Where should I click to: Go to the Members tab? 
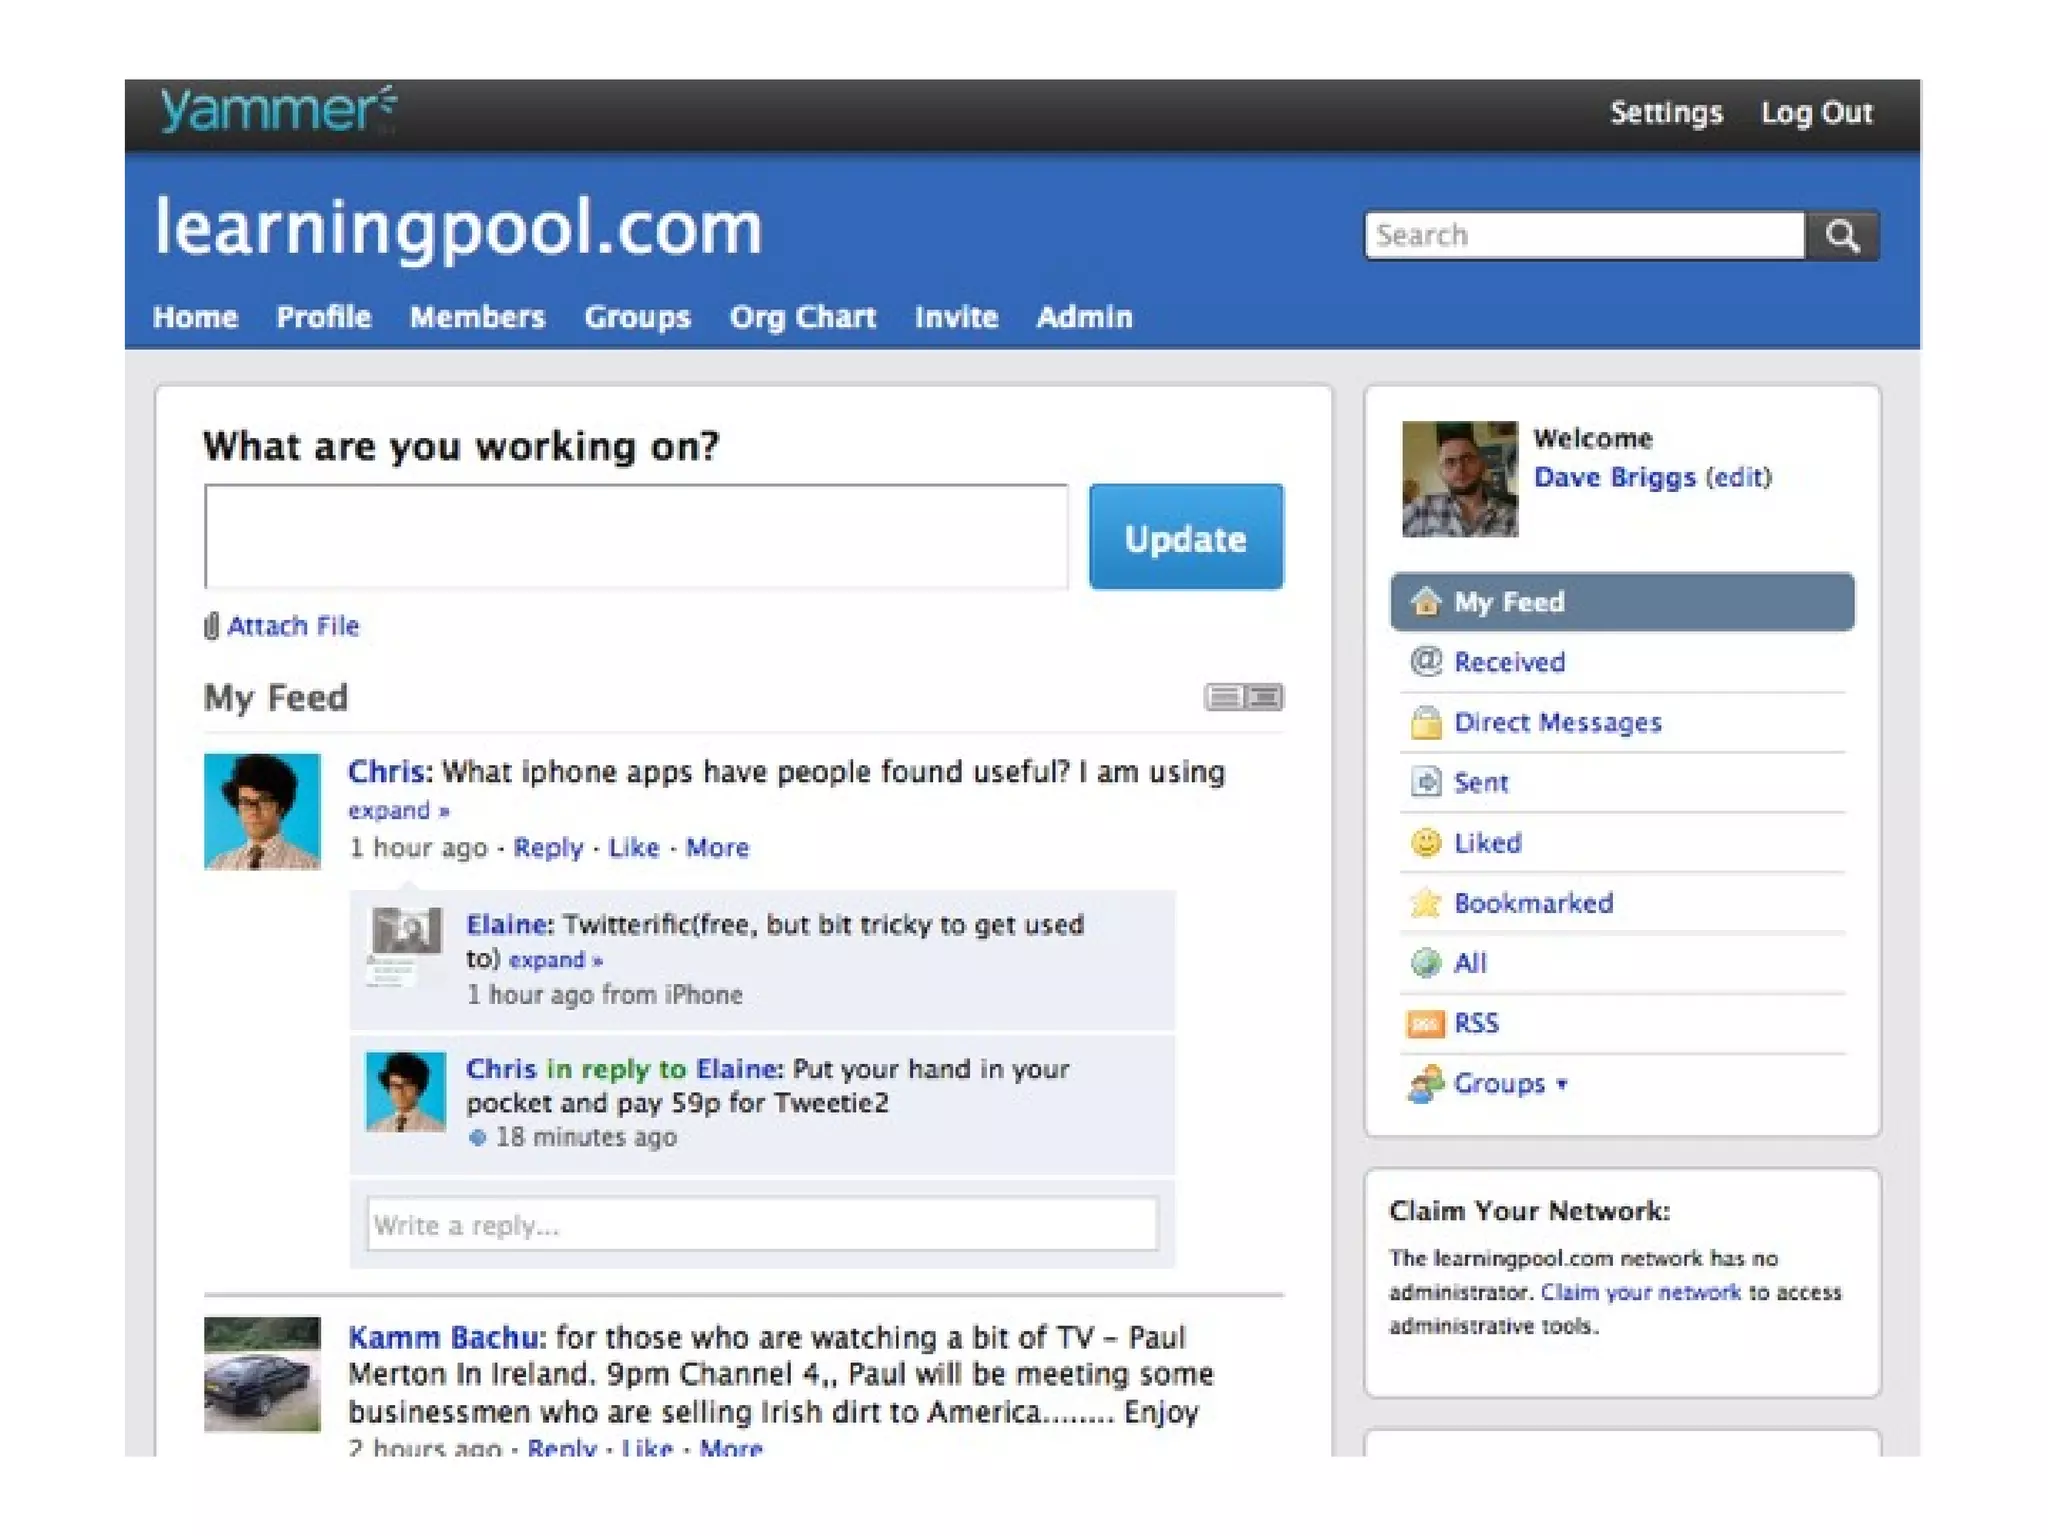click(x=477, y=317)
